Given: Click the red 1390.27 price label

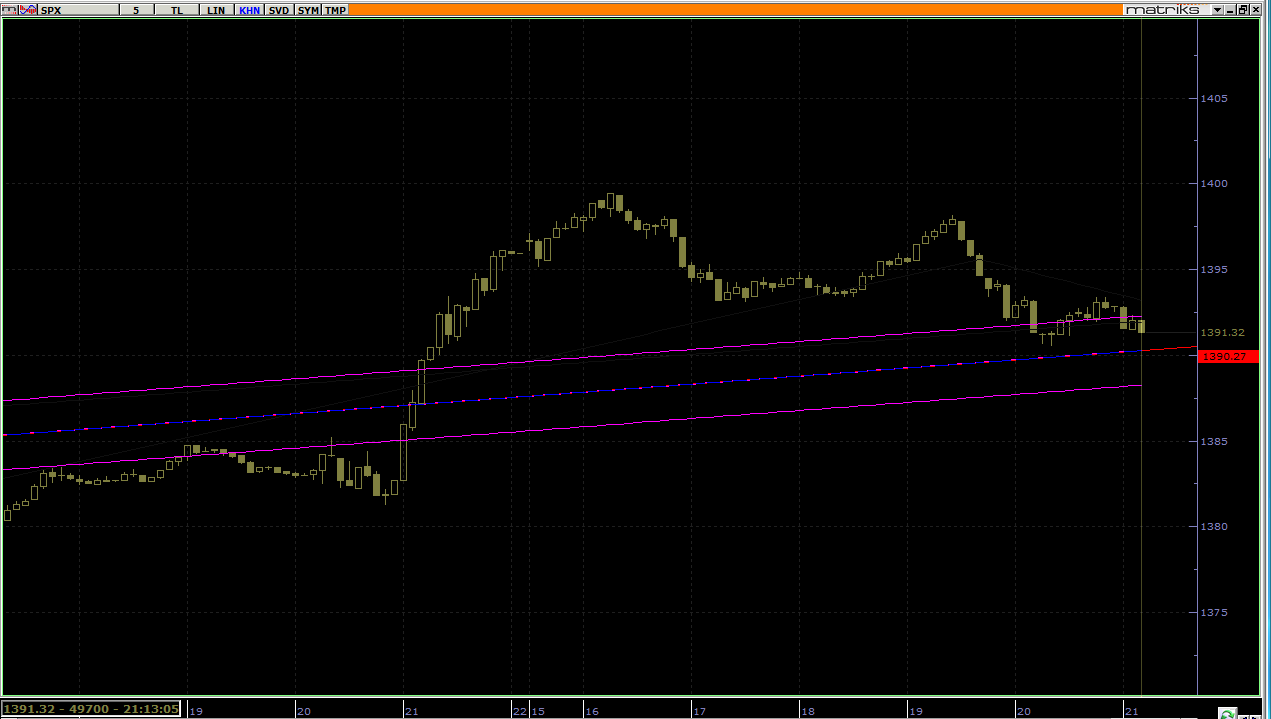Looking at the screenshot, I should click(1228, 356).
